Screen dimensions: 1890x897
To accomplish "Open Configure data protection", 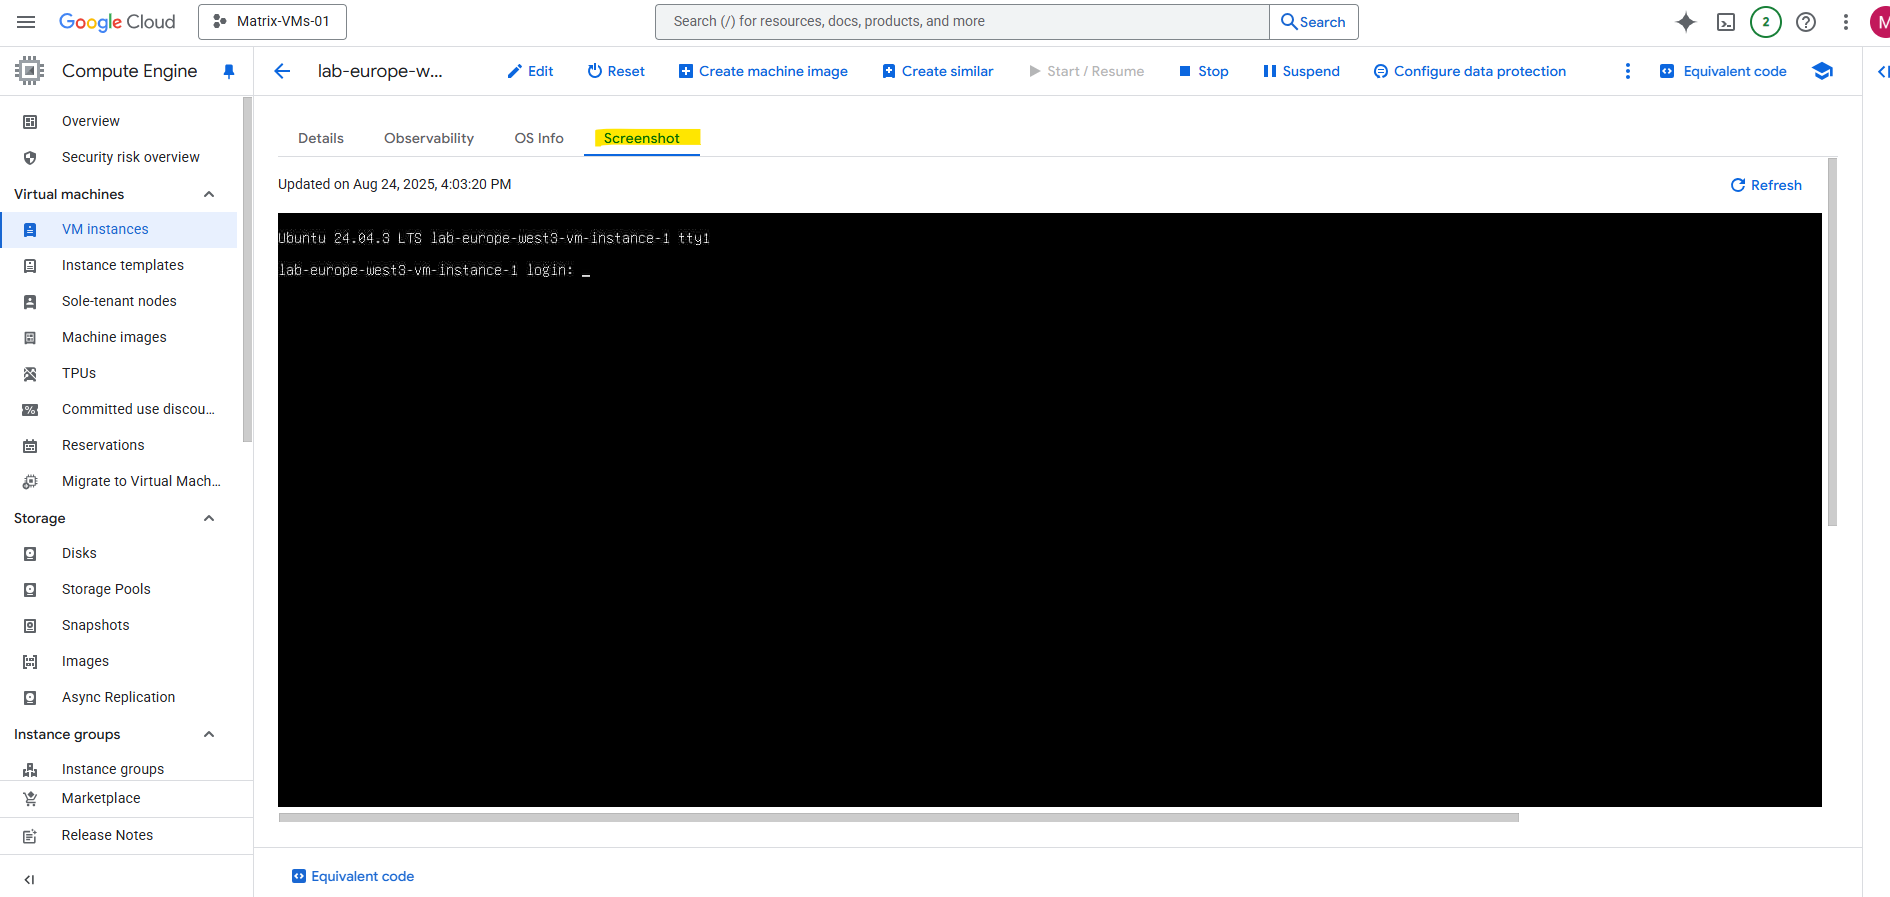I will (x=1470, y=71).
